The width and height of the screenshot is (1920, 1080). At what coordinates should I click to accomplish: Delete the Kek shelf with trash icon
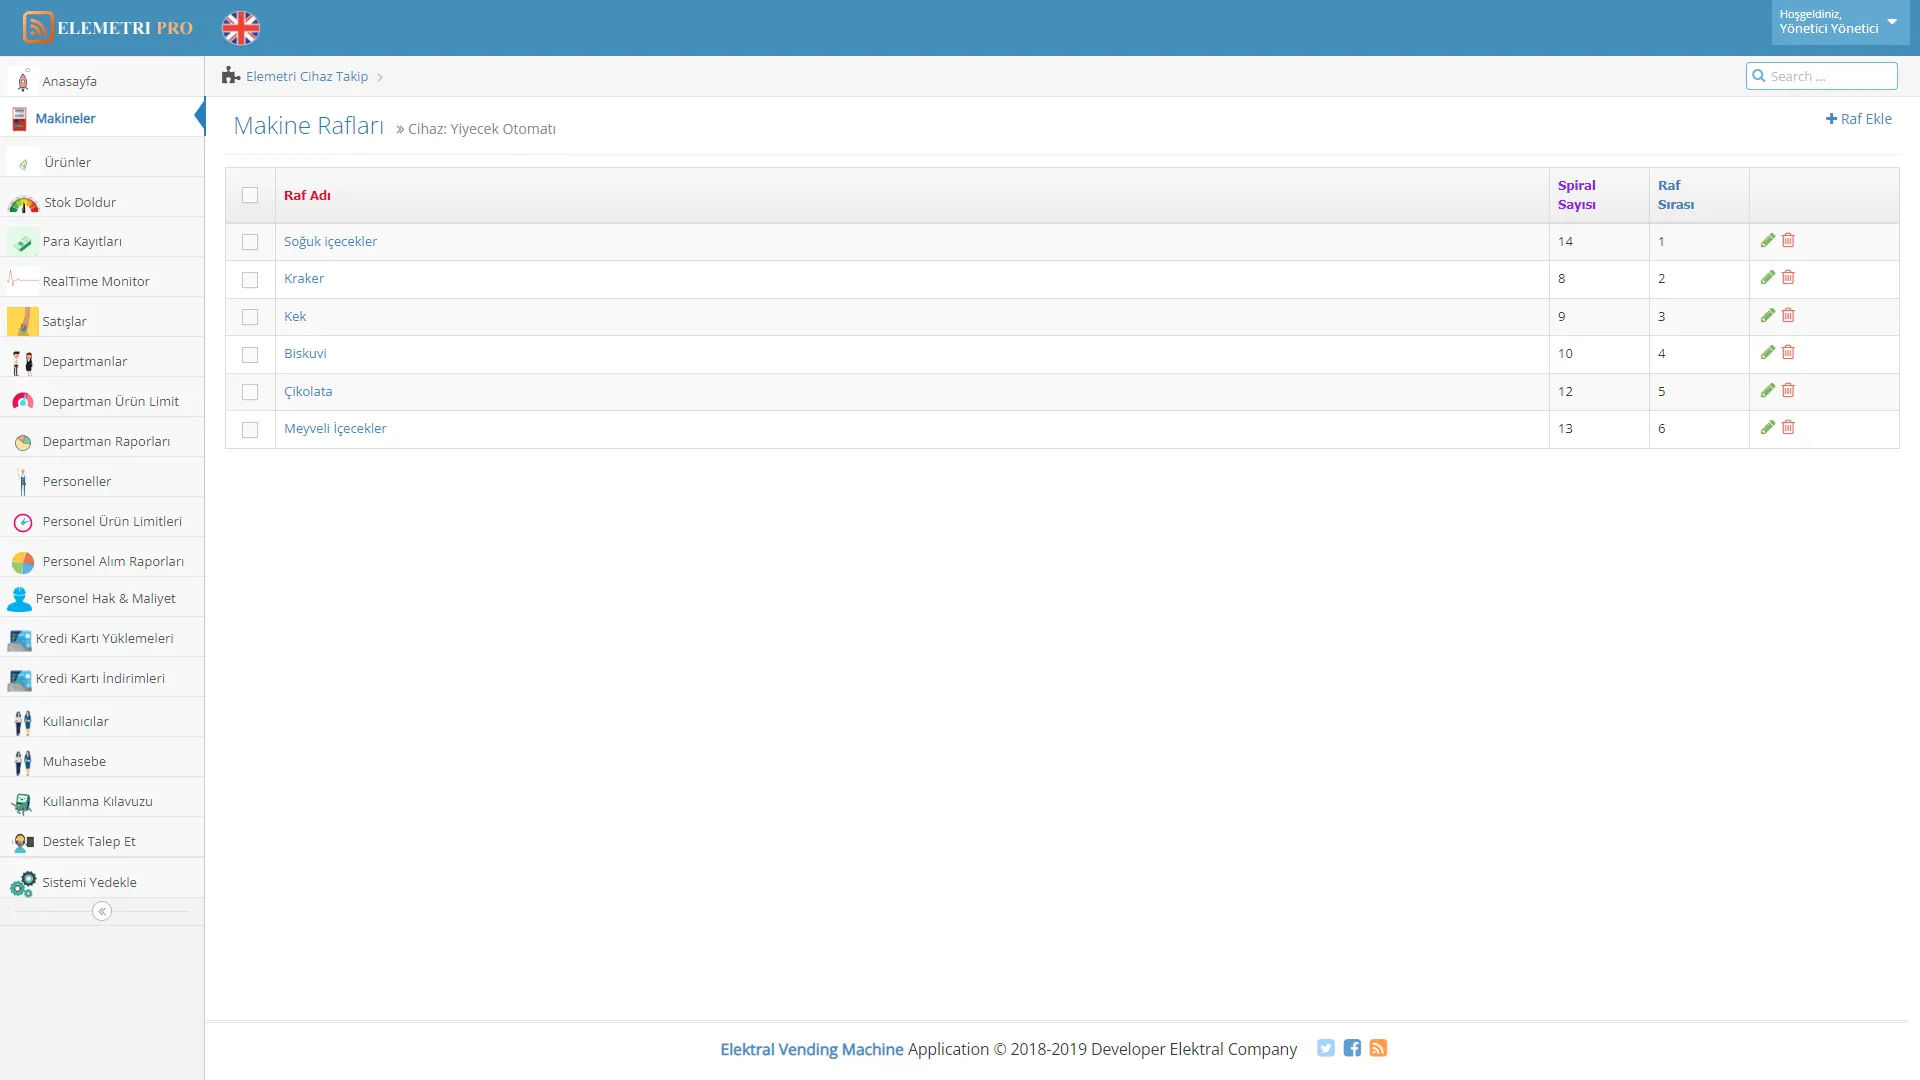tap(1788, 315)
